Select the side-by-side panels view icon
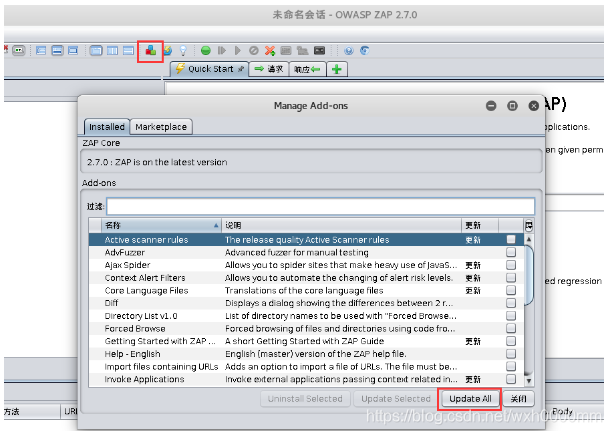This screenshot has width=612, height=435. (x=112, y=50)
